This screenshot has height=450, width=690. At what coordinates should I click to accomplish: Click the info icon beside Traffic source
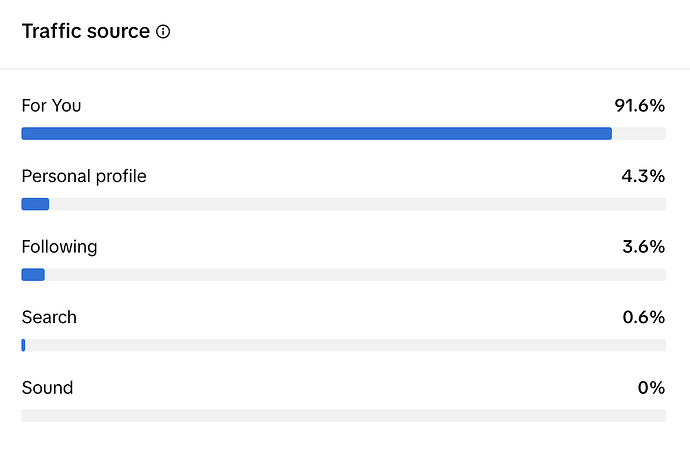(x=163, y=32)
